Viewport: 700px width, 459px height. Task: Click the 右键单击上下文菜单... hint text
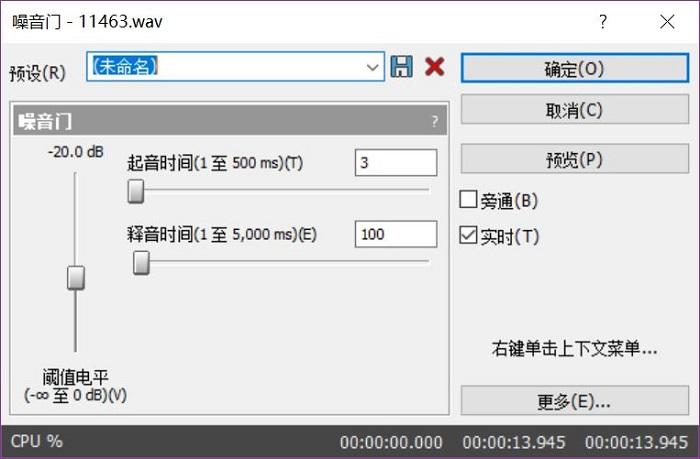[x=575, y=348]
